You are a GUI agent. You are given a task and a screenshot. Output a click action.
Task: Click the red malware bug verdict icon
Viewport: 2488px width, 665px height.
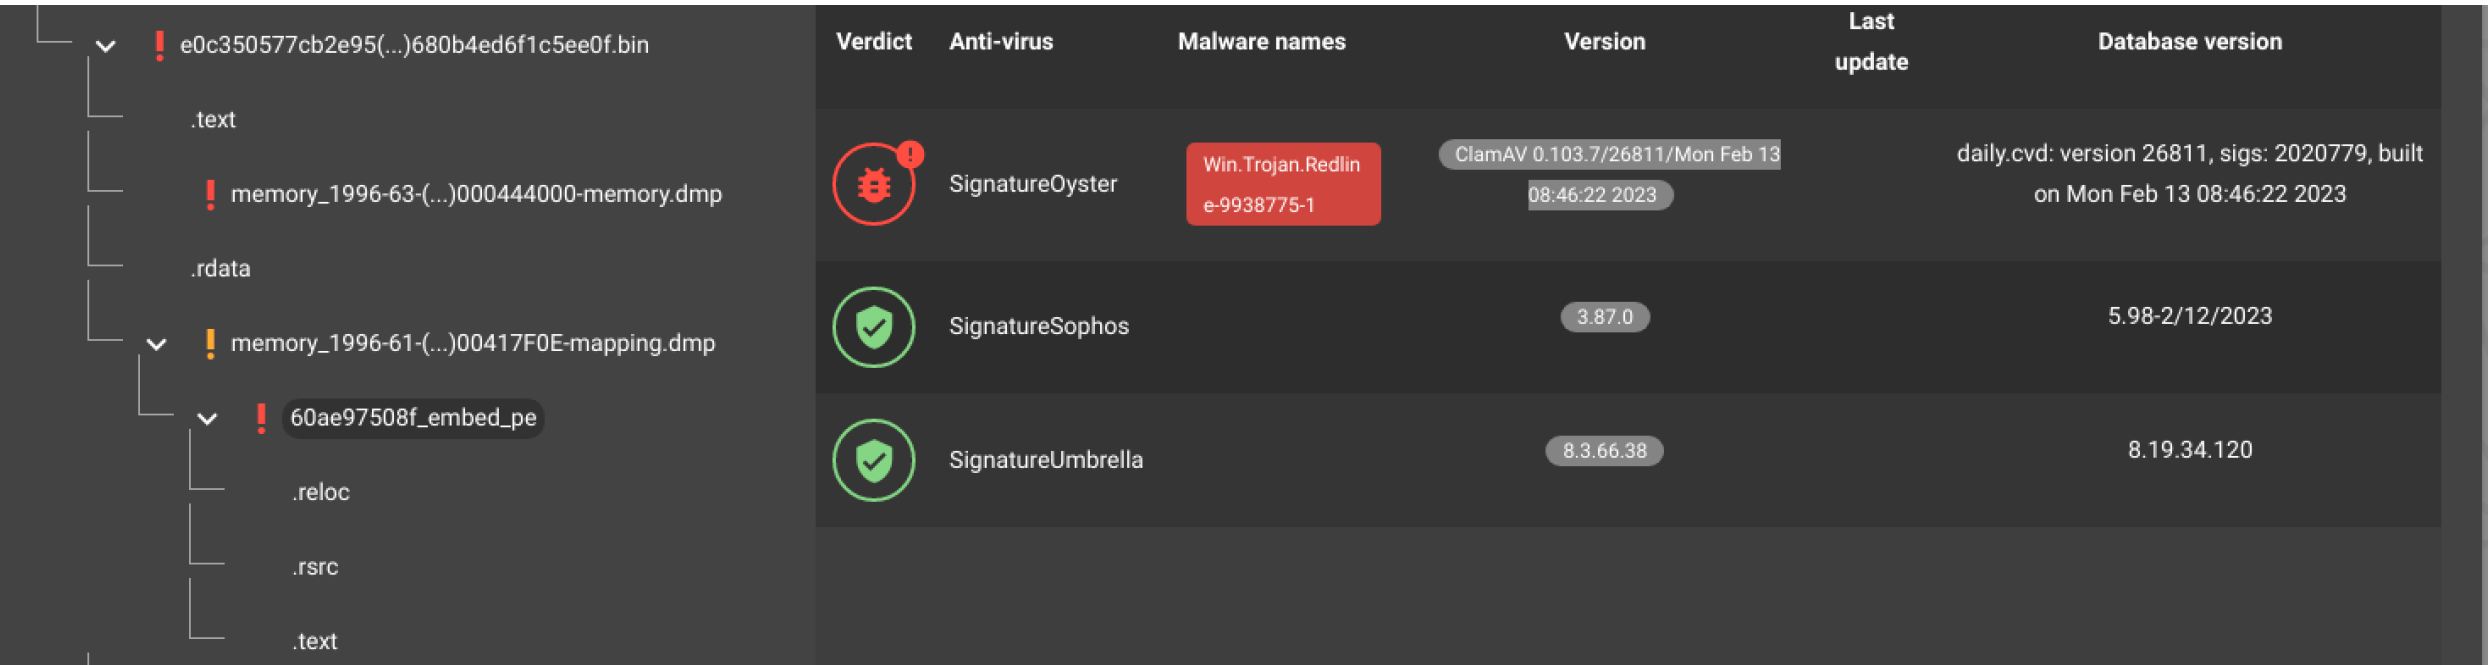coord(874,184)
